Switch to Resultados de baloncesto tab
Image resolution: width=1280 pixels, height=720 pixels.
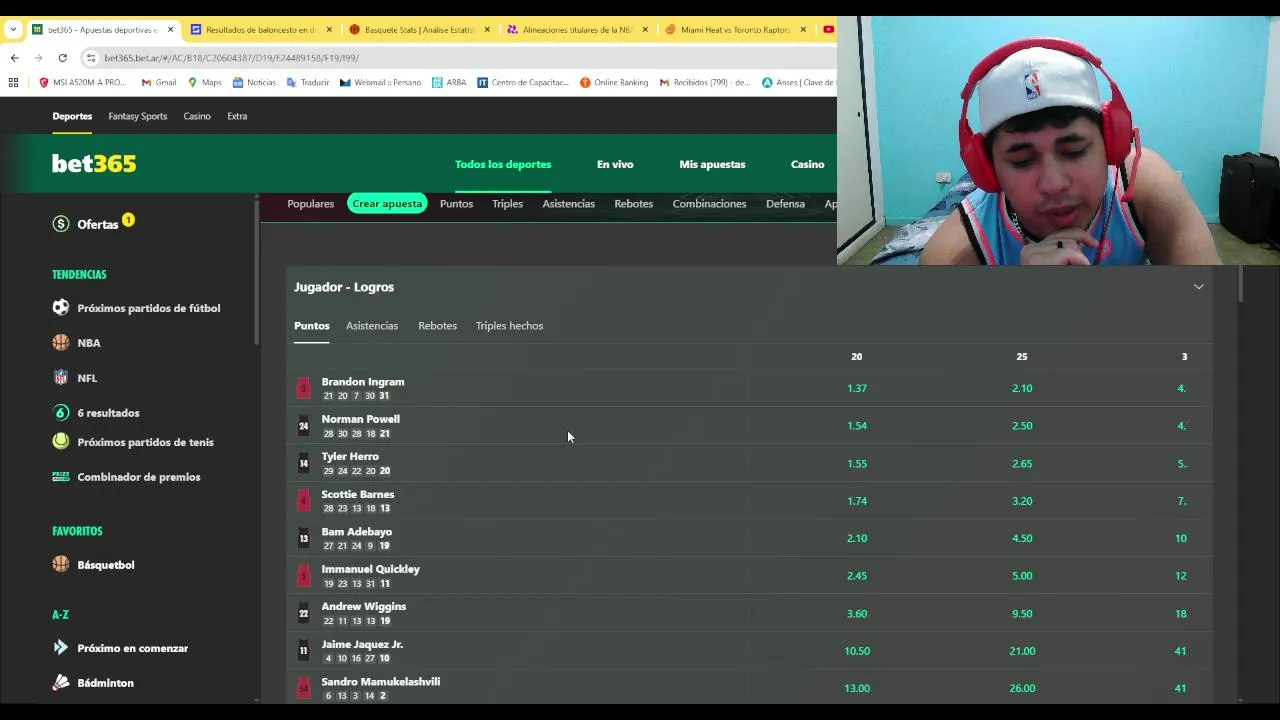pos(260,30)
